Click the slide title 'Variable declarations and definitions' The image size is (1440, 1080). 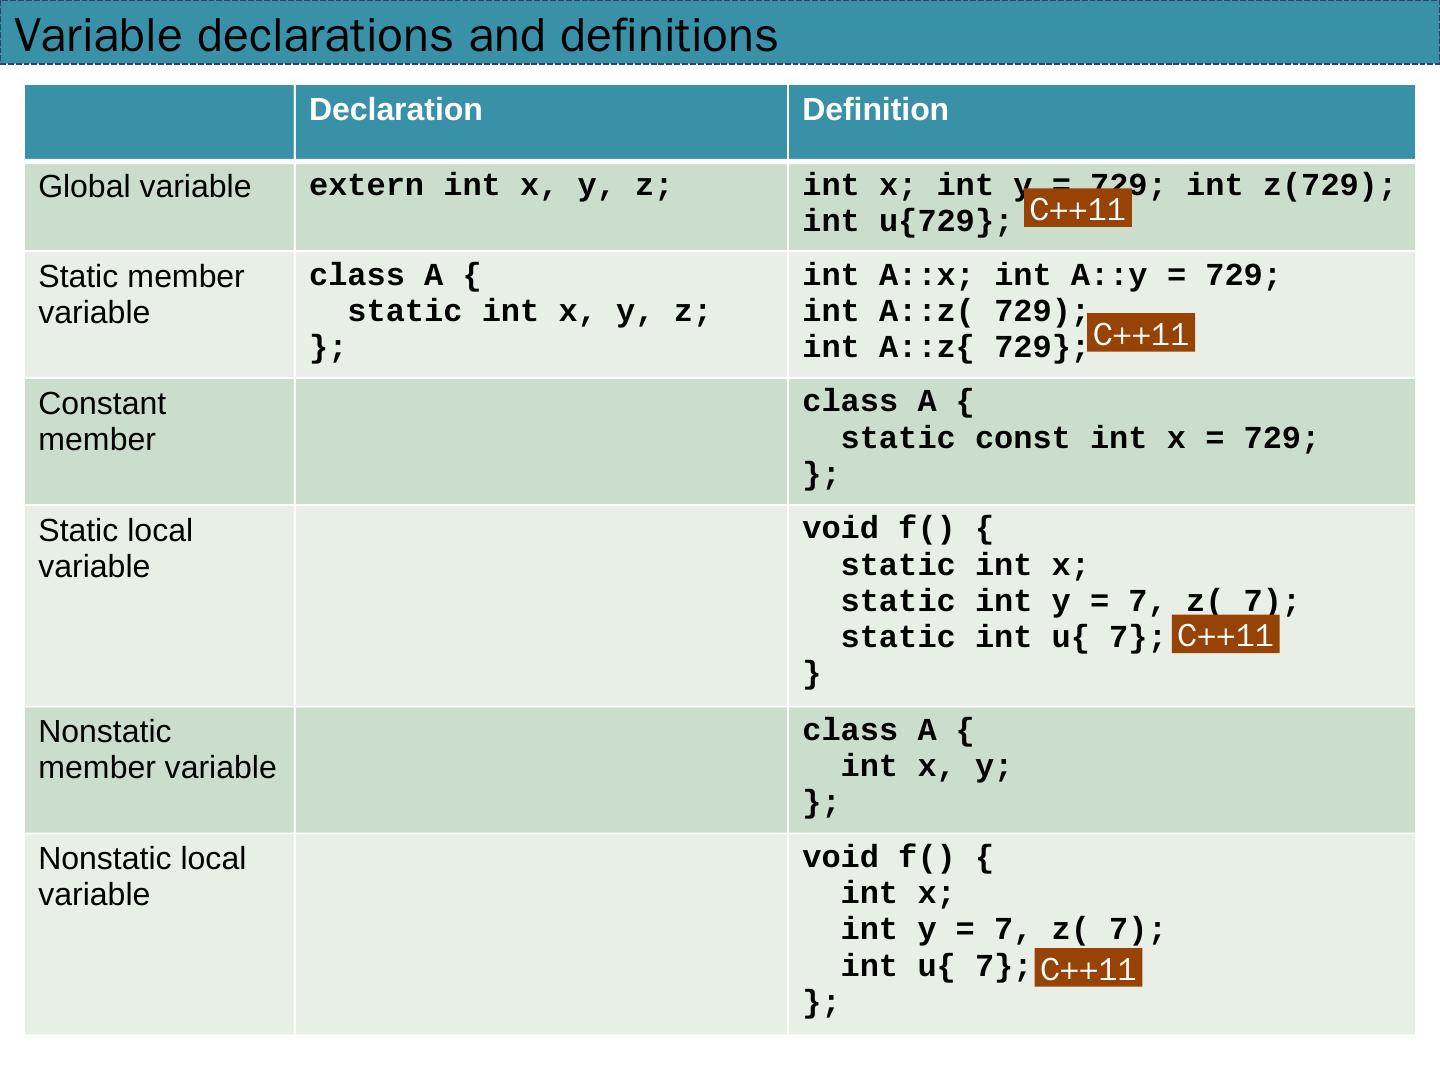coord(396,36)
